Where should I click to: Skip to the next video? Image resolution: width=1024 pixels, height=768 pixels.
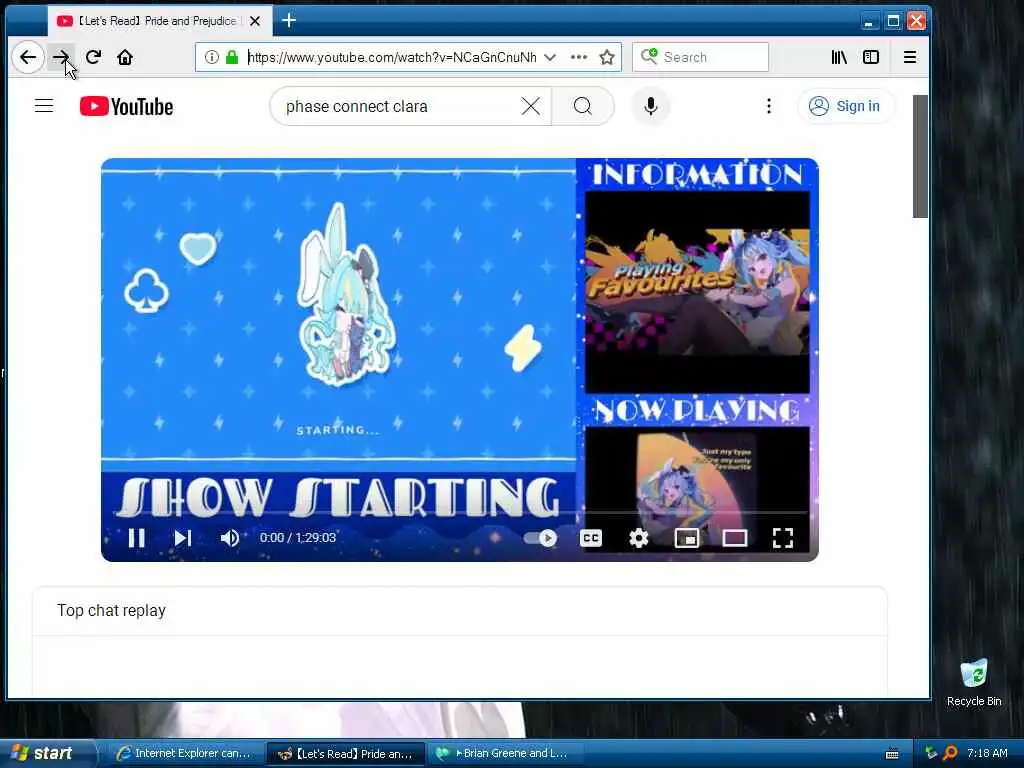182,537
